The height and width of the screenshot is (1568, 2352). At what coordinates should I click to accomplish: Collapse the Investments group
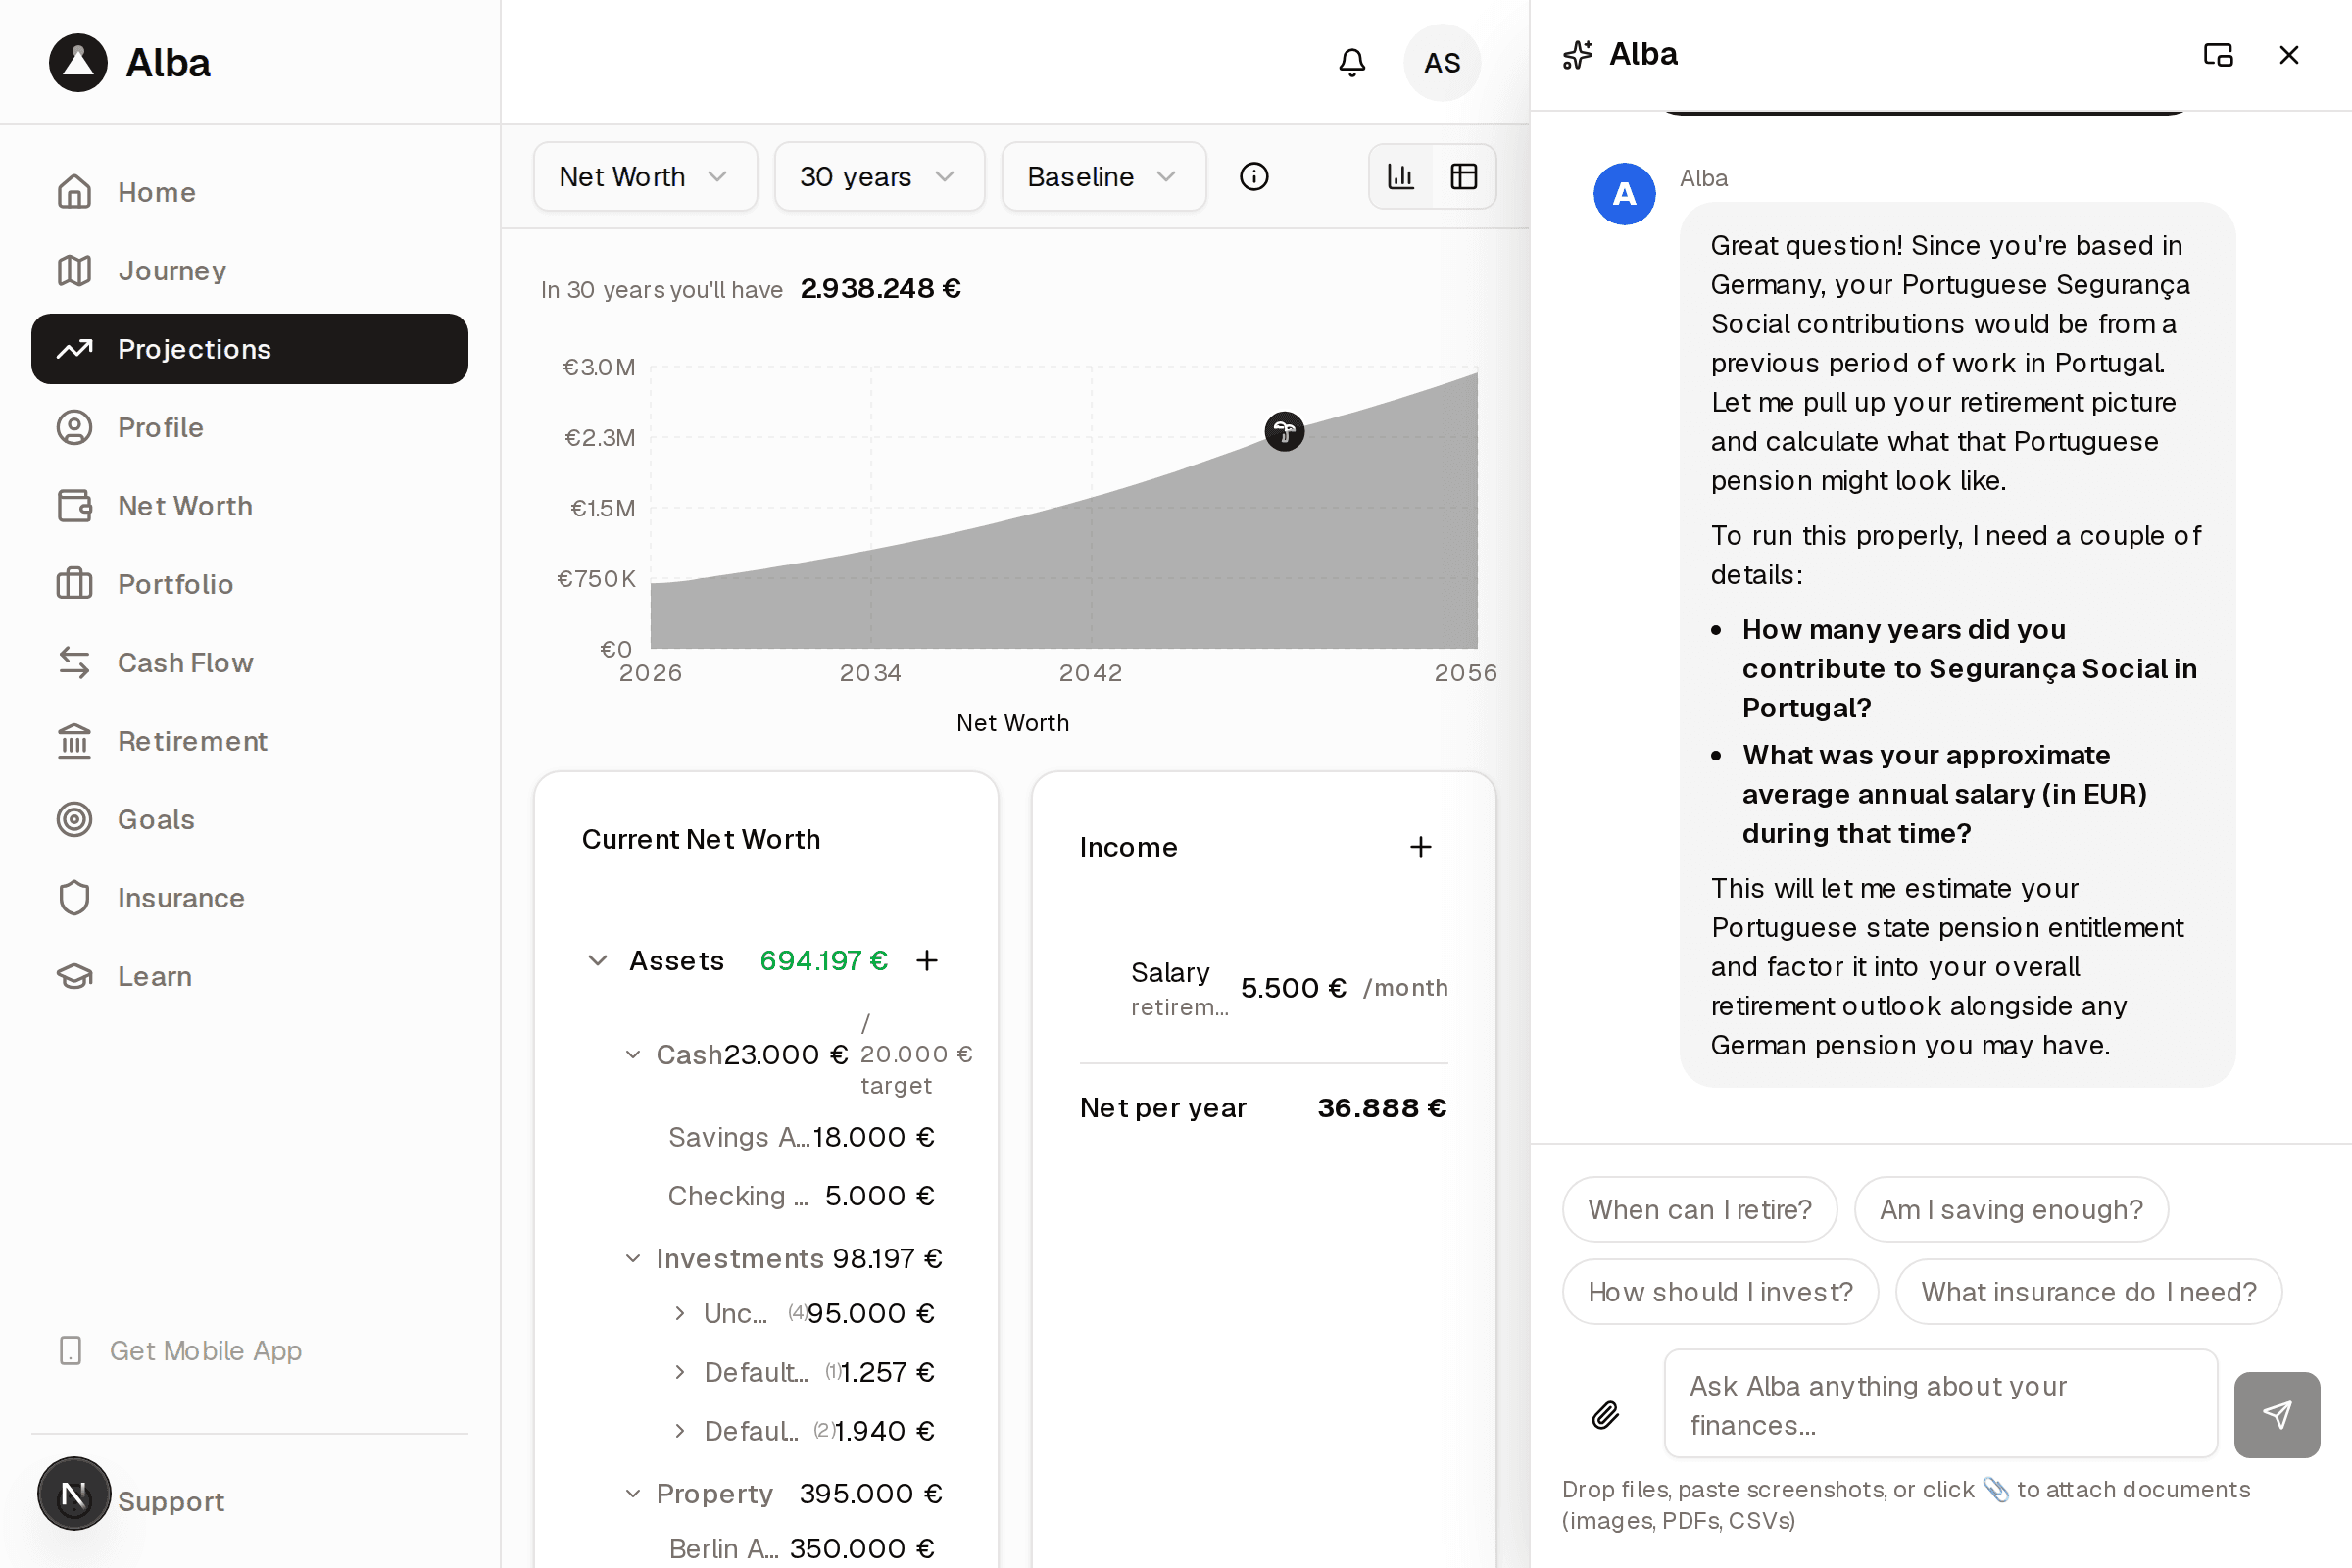pyautogui.click(x=633, y=1258)
